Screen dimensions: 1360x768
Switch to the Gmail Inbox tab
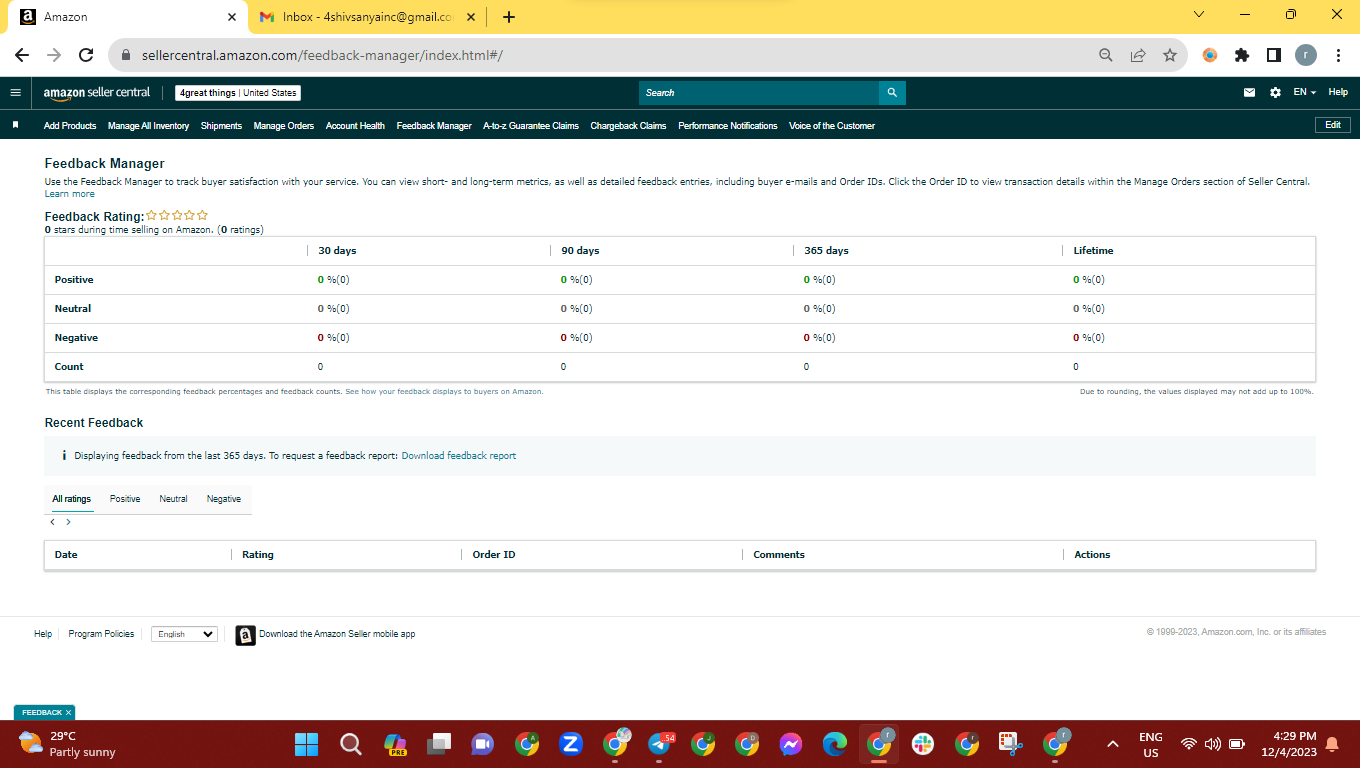(366, 17)
